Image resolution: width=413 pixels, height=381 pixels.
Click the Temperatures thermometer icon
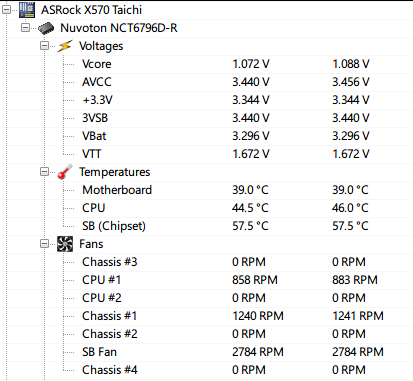(65, 172)
